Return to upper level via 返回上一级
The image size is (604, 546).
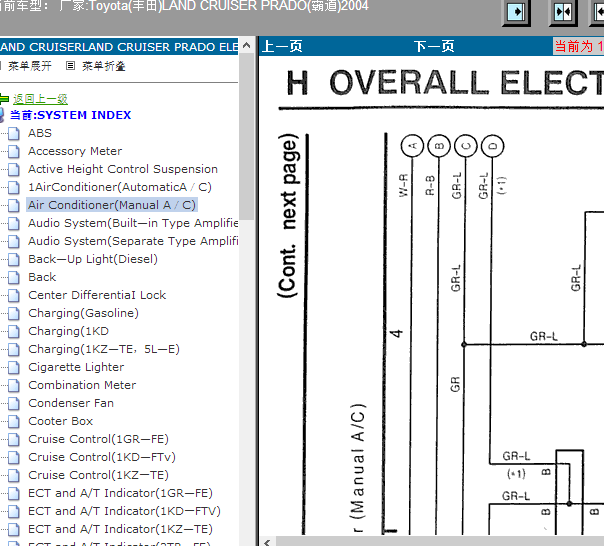pos(40,99)
